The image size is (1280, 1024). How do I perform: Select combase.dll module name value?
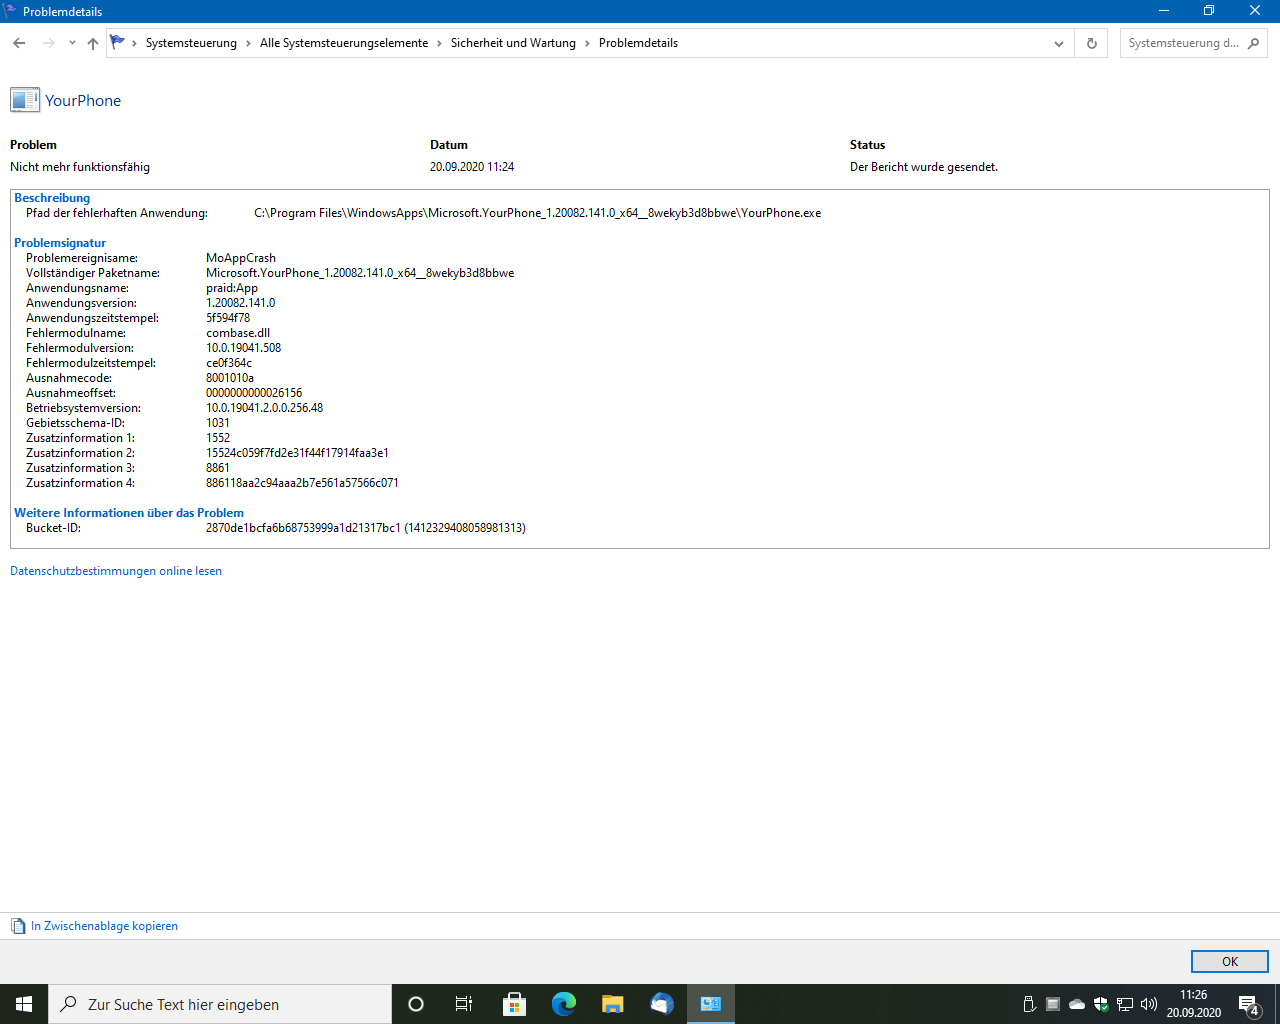click(238, 333)
